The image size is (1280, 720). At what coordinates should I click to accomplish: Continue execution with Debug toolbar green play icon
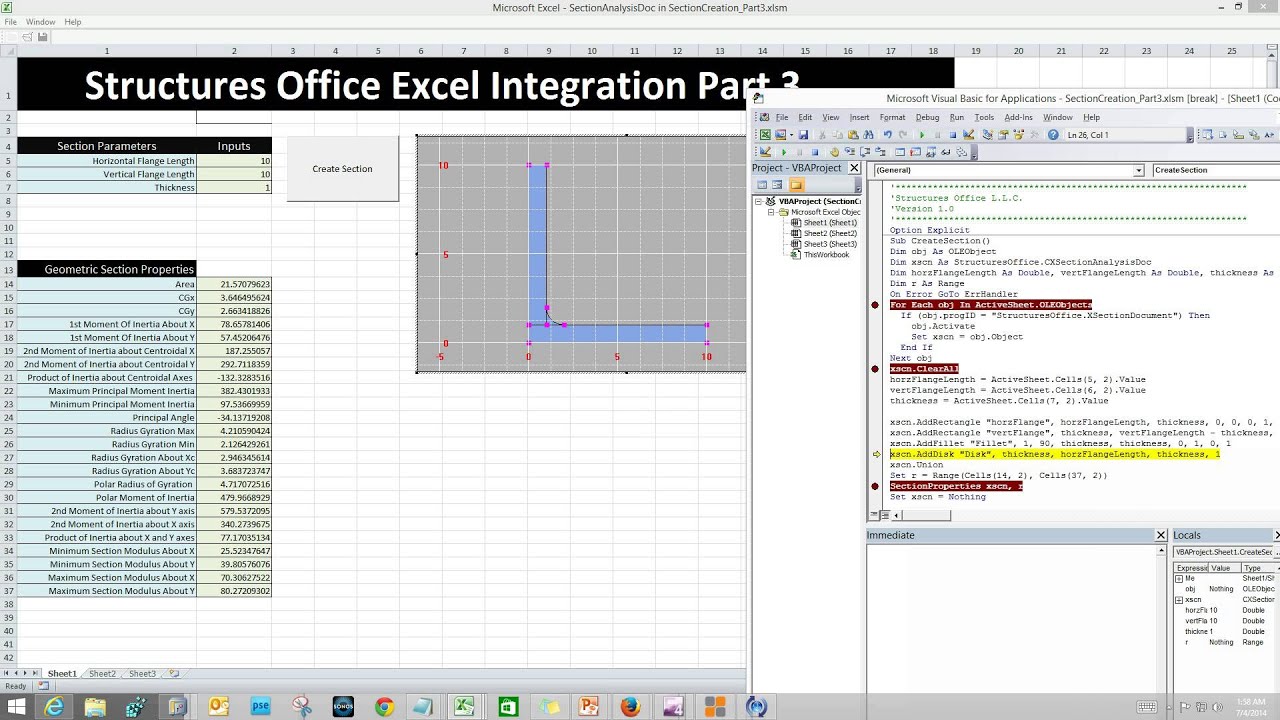click(784, 152)
